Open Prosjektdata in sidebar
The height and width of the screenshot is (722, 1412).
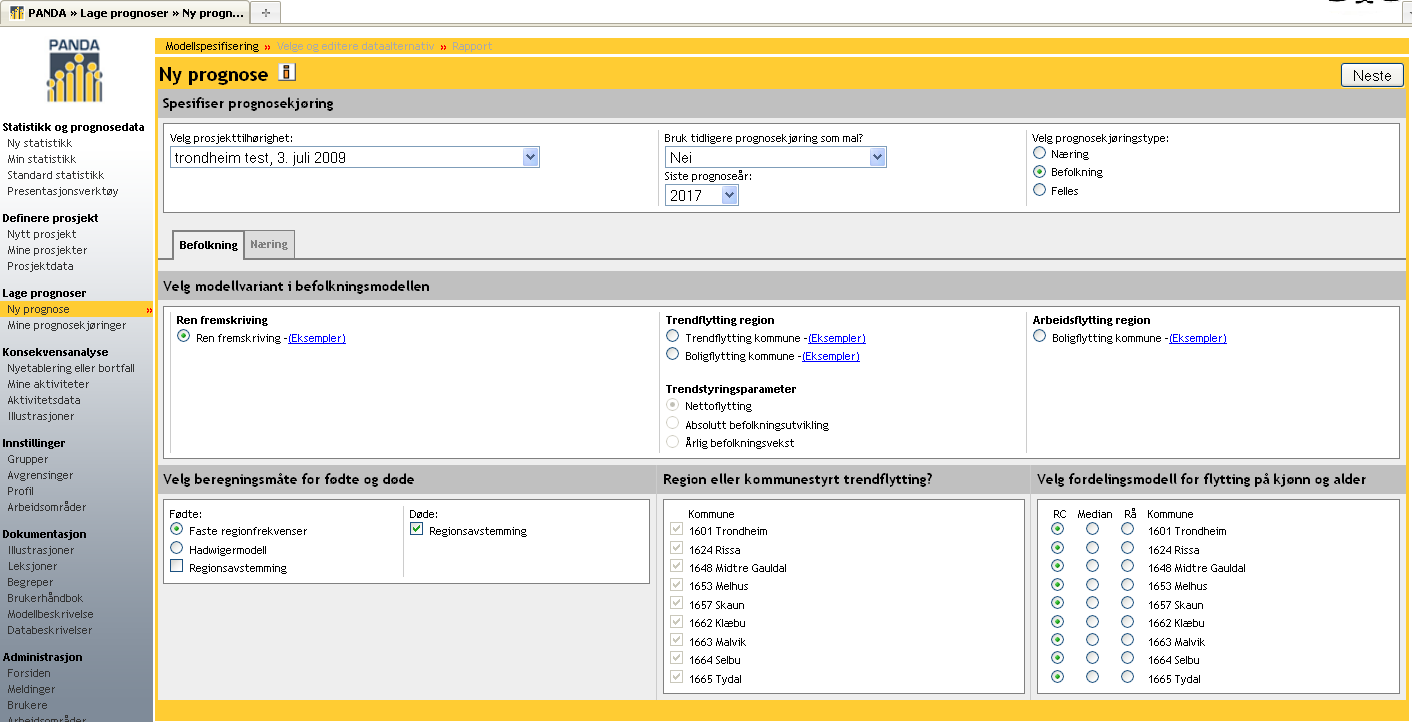pos(40,266)
